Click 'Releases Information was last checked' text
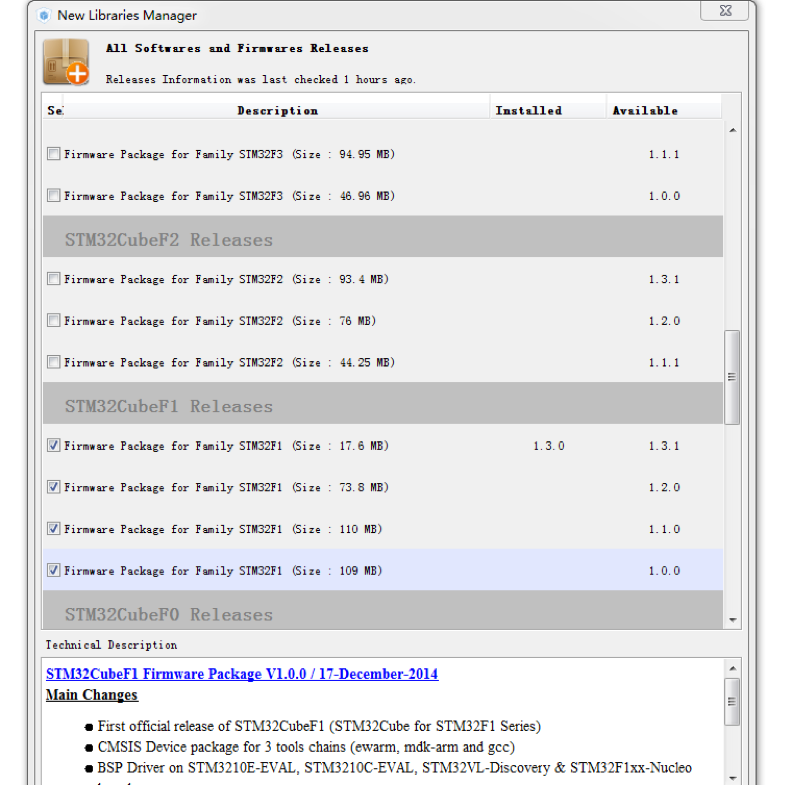The width and height of the screenshot is (792, 785). coord(261,79)
